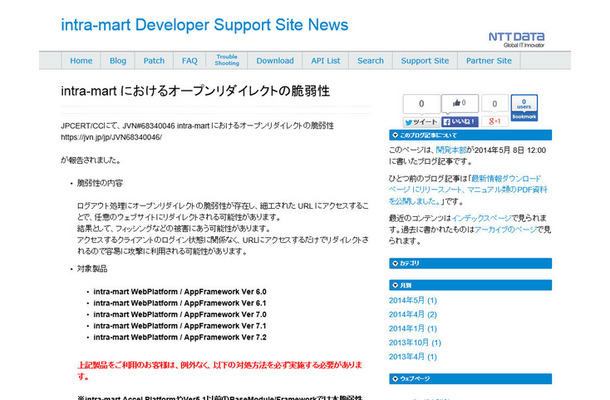Click the NTT DATA logo
This screenshot has height=400, width=610.
coord(517,39)
